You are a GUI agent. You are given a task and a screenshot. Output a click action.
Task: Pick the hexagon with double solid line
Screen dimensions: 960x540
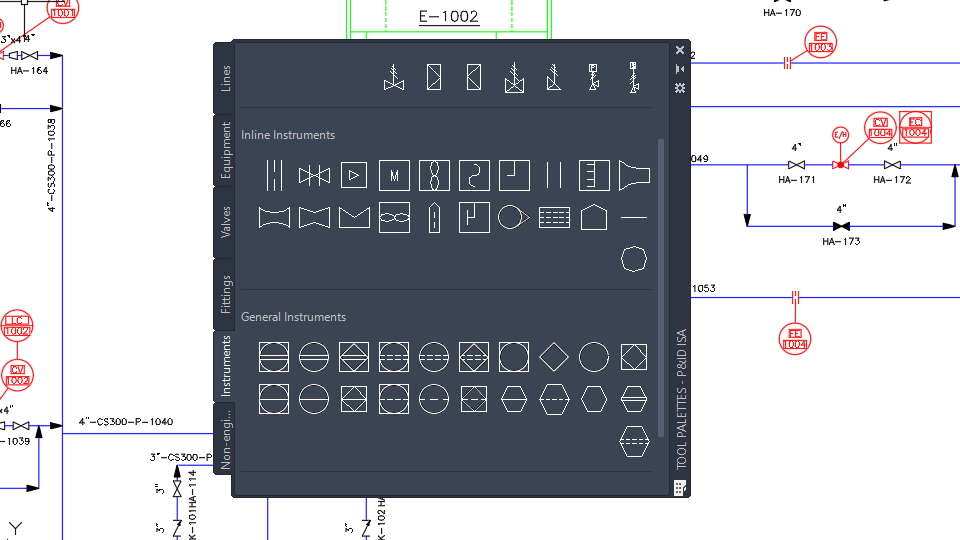pyautogui.click(x=634, y=399)
